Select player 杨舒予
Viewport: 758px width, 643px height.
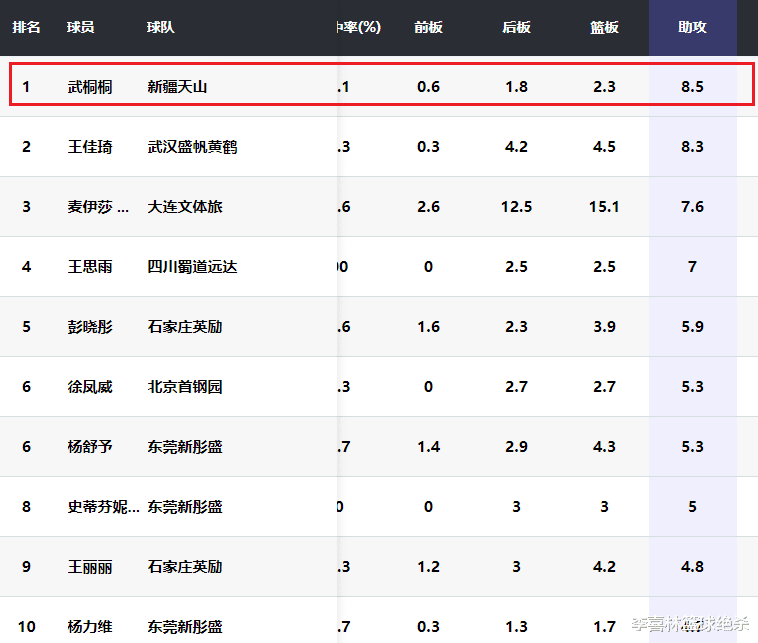click(90, 447)
